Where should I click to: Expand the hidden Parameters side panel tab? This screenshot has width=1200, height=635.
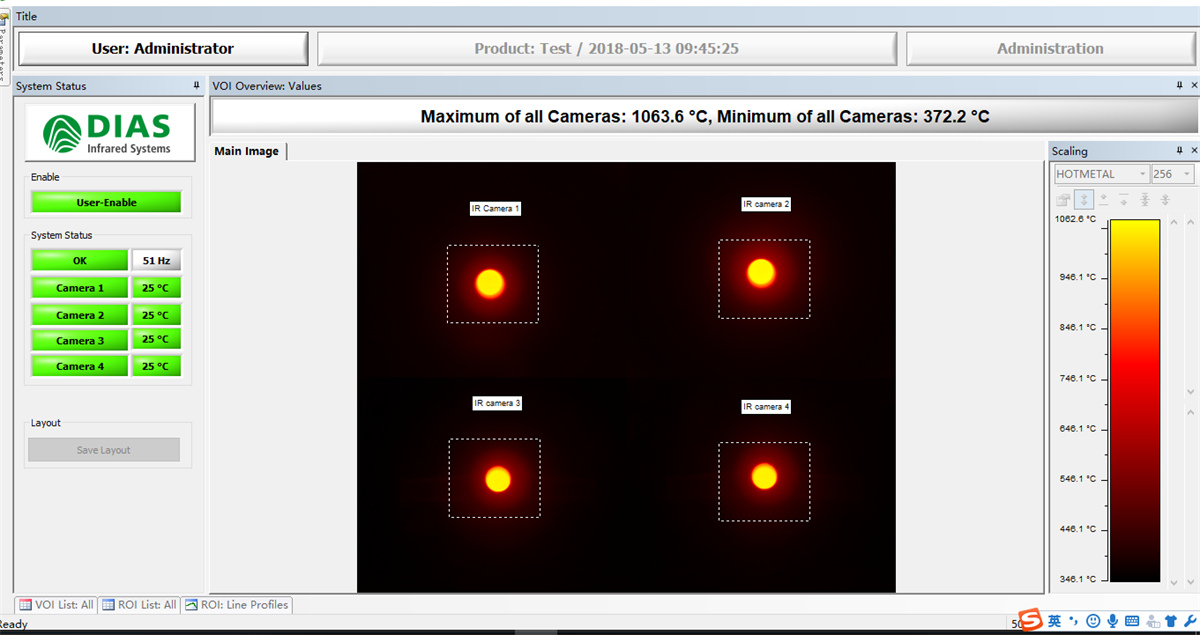coord(5,45)
